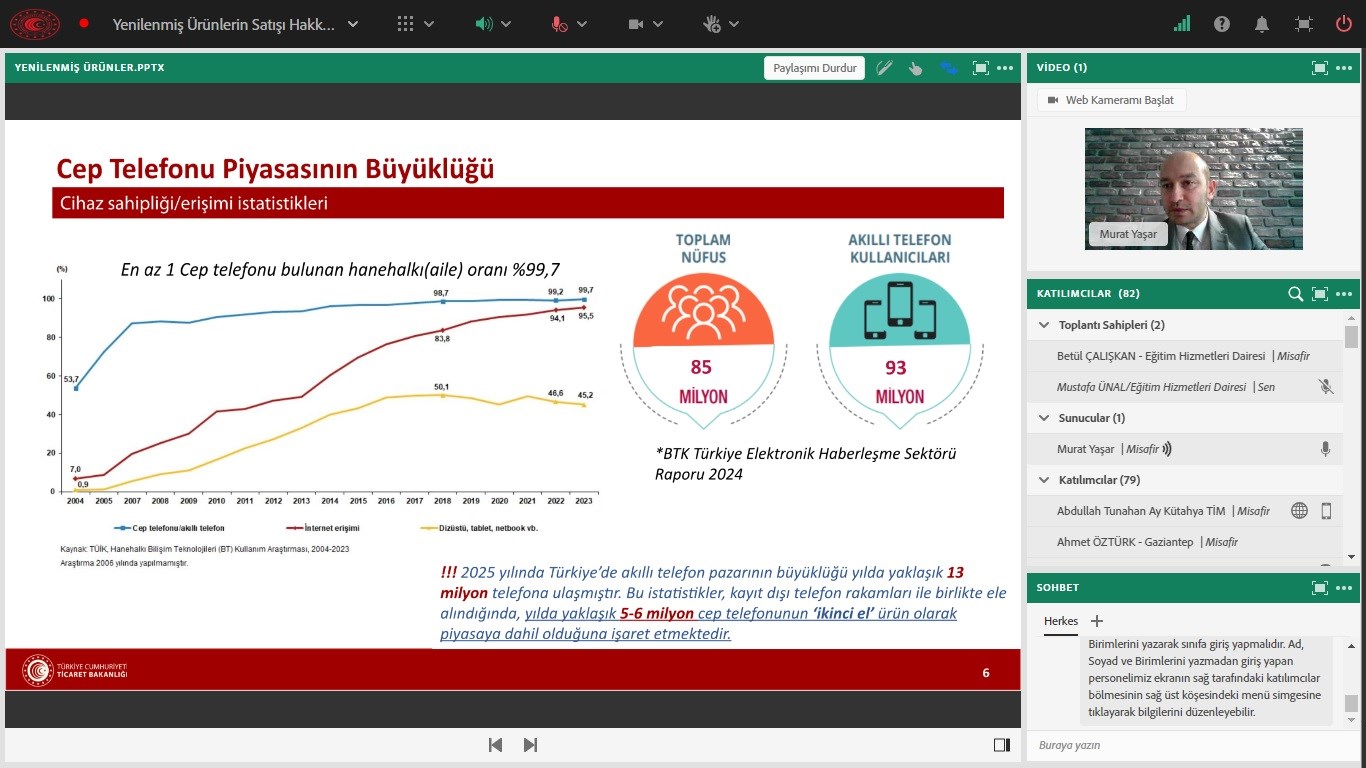Click the connection status signal bars
Viewport: 1366px width, 768px height.
point(1182,24)
